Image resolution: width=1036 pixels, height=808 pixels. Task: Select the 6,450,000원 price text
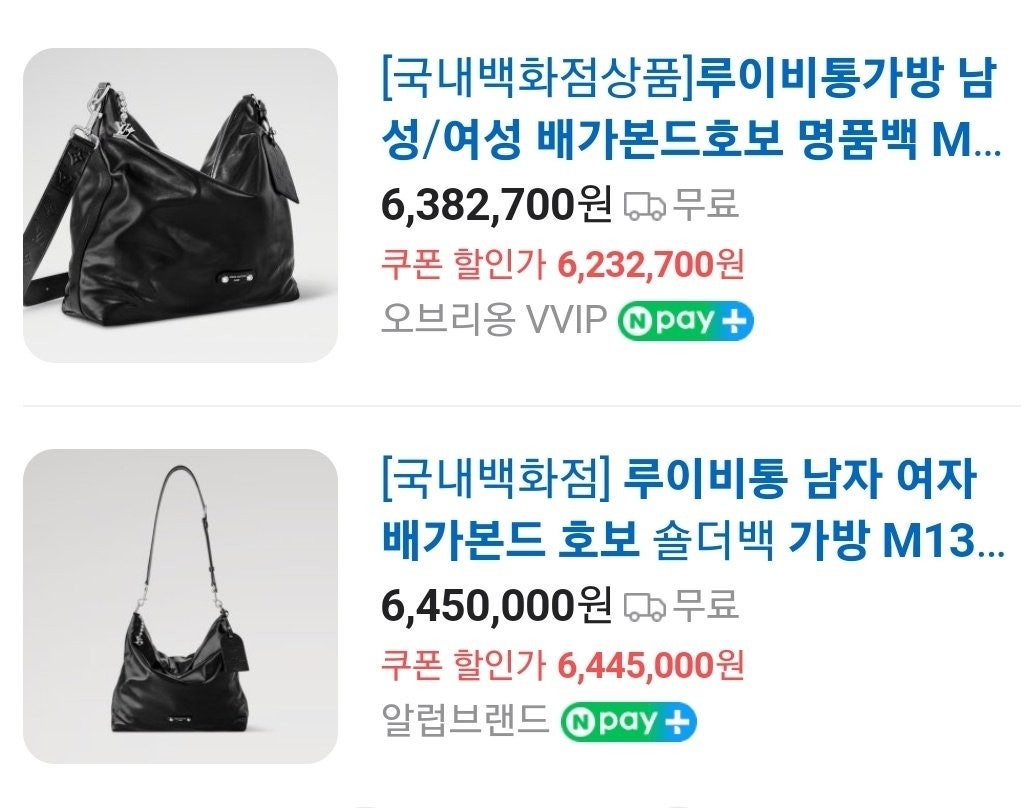pos(497,605)
